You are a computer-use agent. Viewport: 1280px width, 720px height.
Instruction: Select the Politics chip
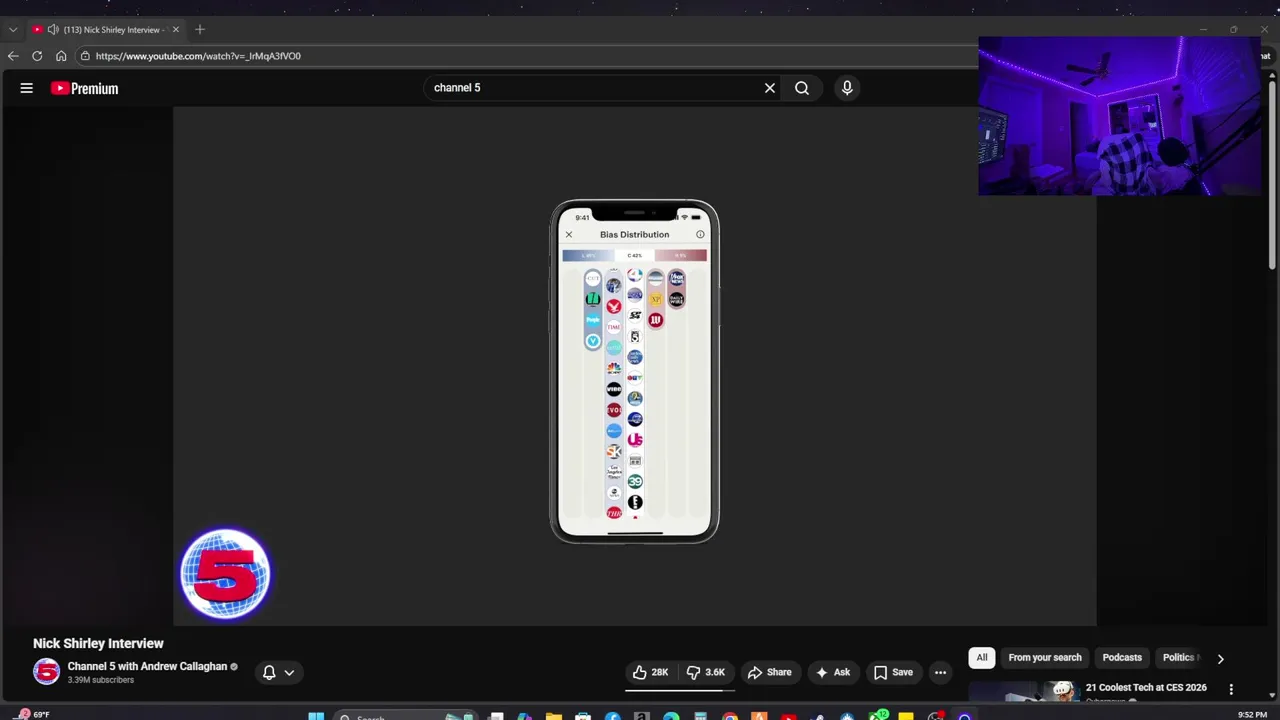[1178, 657]
